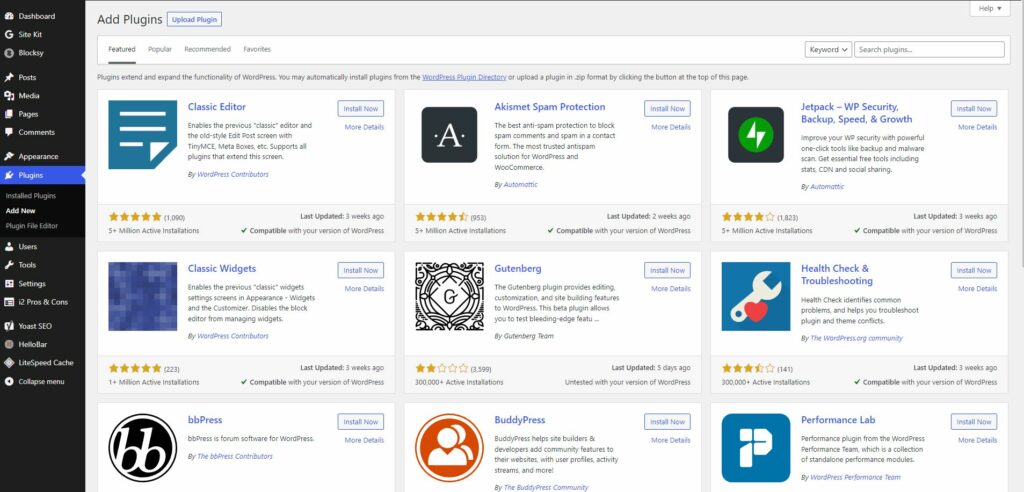
Task: Click the Appearance paintbrush icon
Action: tap(9, 156)
